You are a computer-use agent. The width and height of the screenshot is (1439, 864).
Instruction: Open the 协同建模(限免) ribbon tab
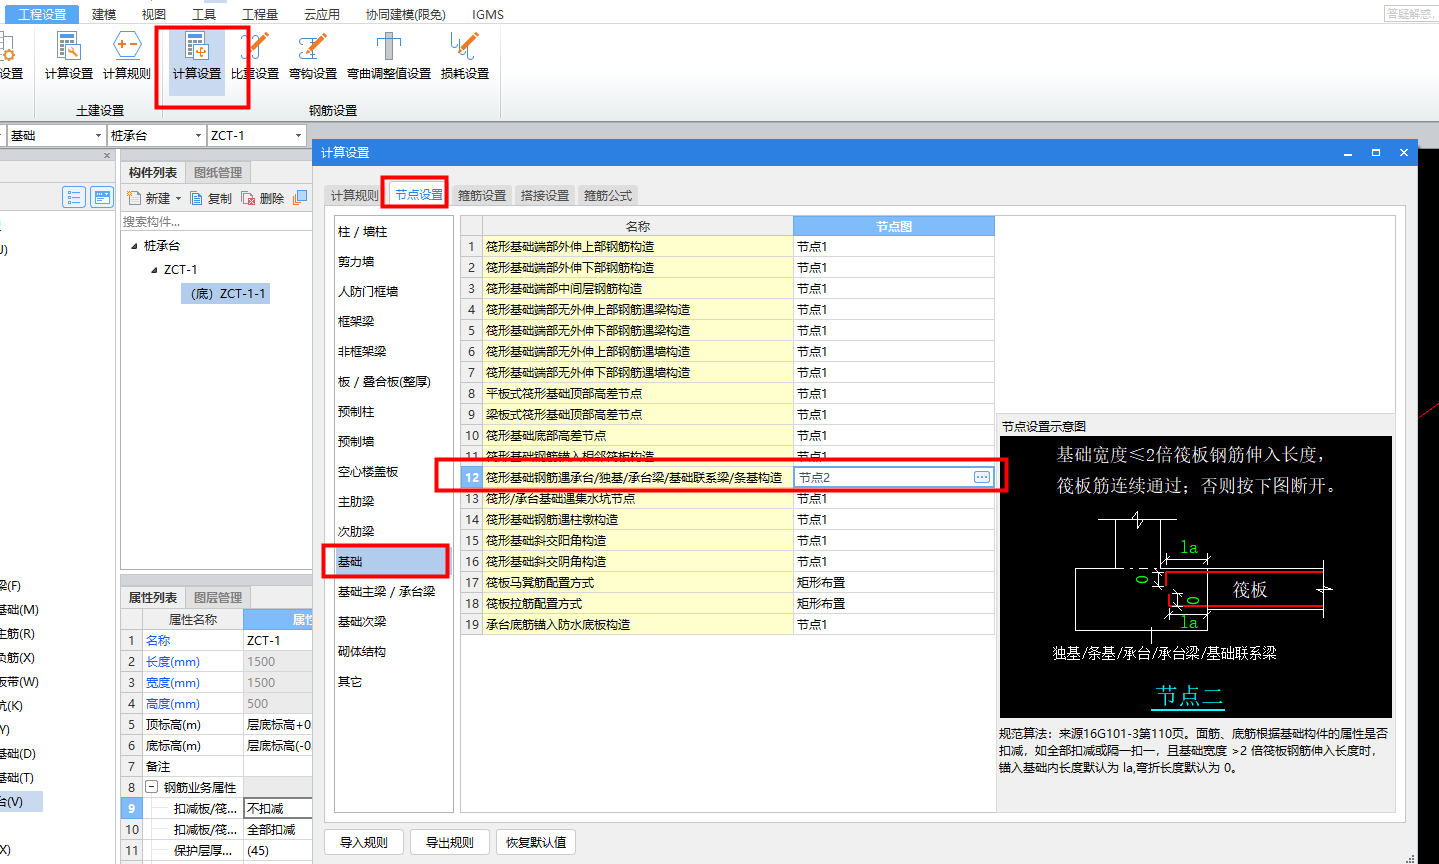click(405, 14)
